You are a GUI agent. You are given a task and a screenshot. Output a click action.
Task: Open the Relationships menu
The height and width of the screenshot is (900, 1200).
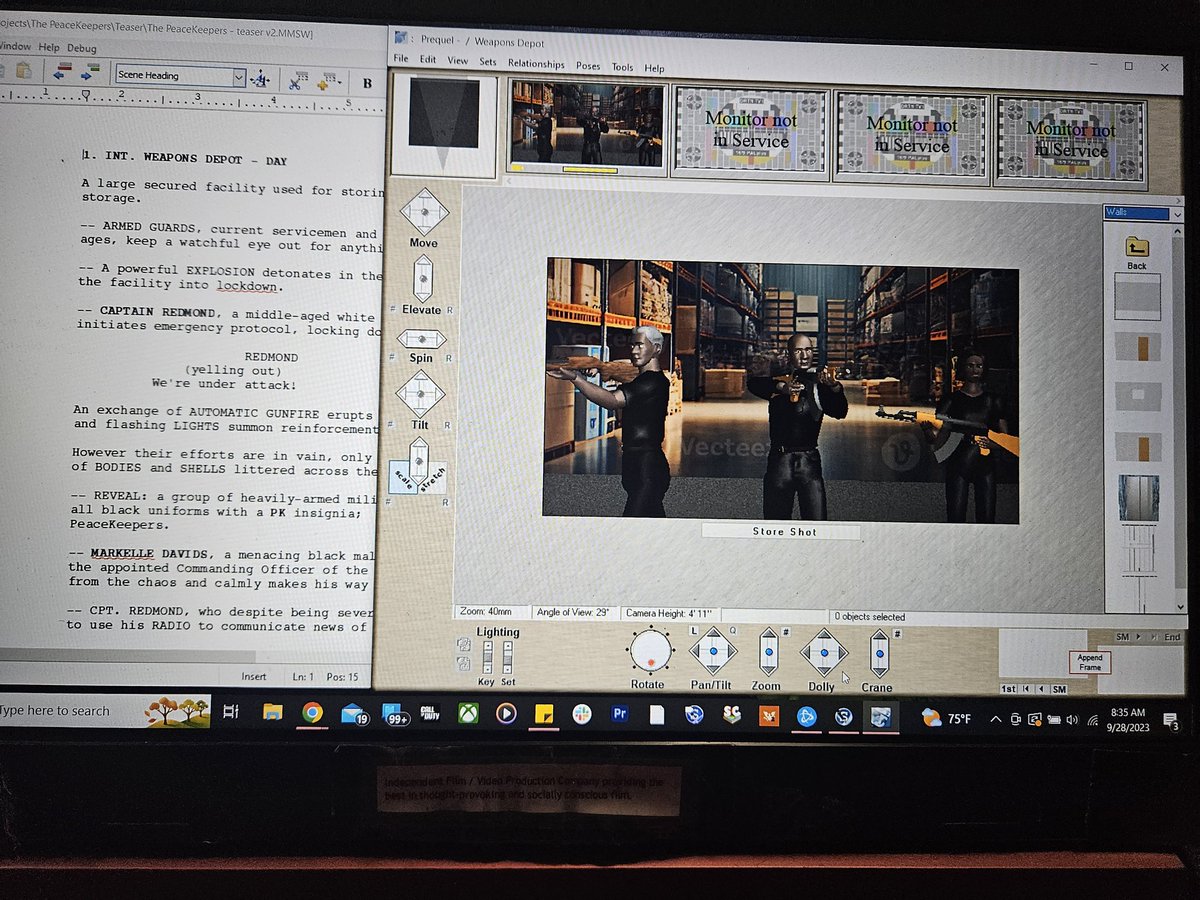(x=536, y=63)
